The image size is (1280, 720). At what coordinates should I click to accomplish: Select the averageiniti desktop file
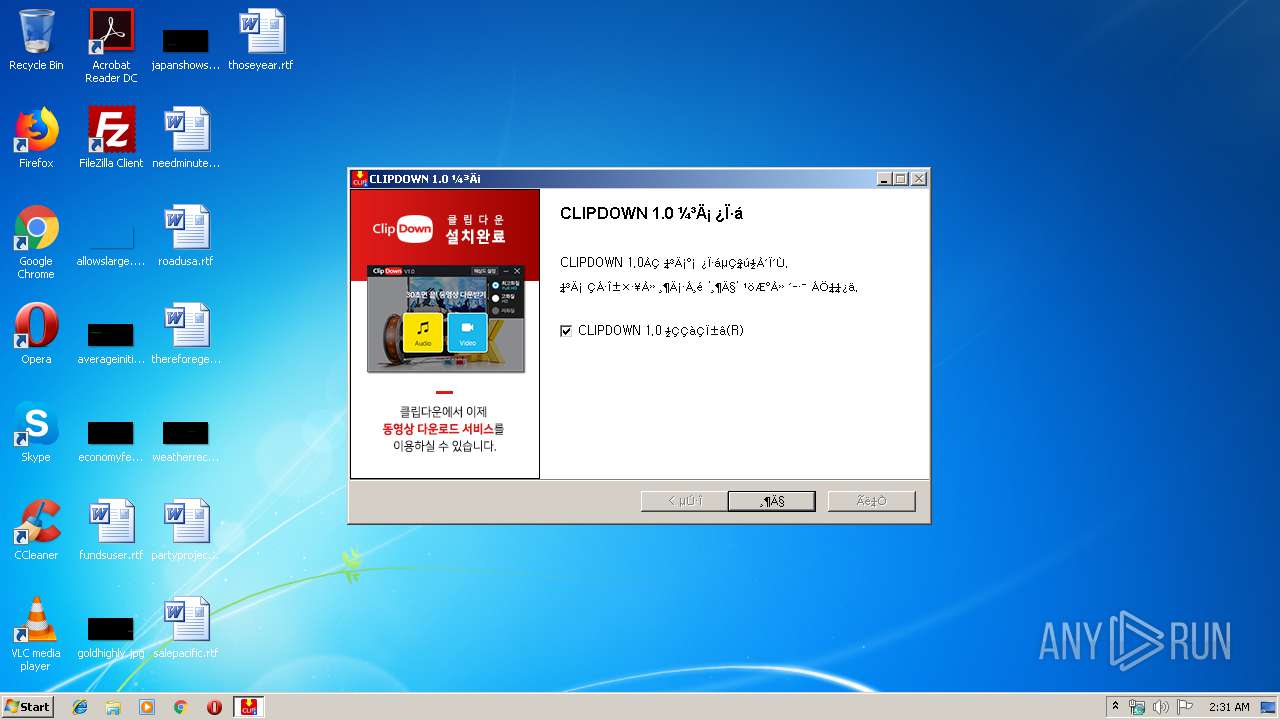111,343
